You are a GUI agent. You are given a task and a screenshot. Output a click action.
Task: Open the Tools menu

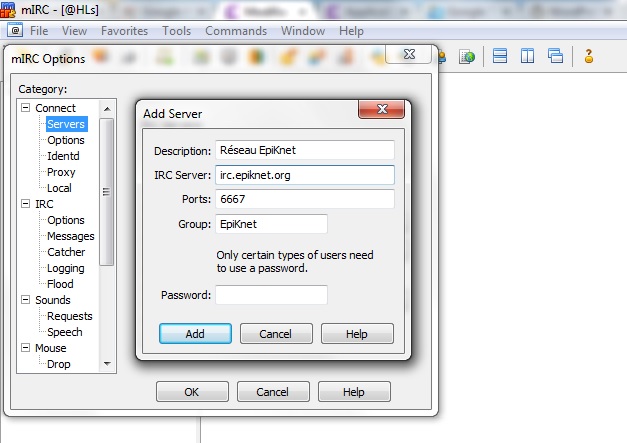point(176,31)
